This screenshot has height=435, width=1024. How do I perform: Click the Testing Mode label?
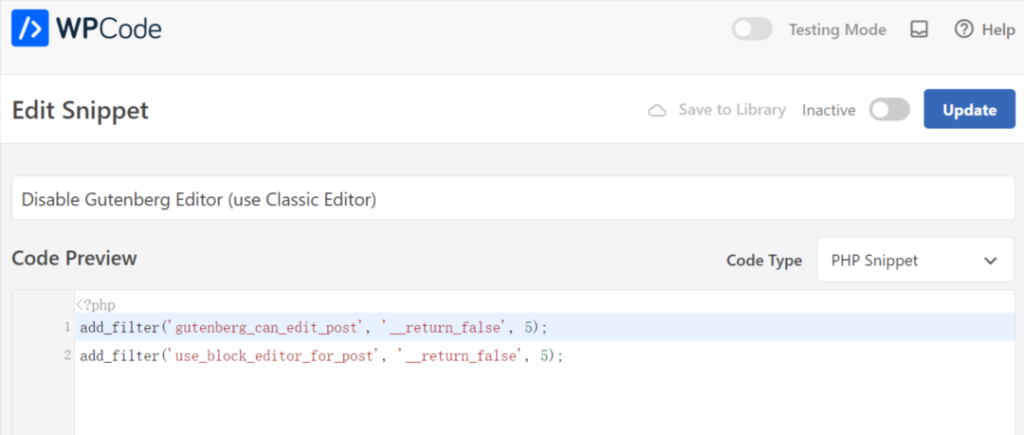point(837,30)
